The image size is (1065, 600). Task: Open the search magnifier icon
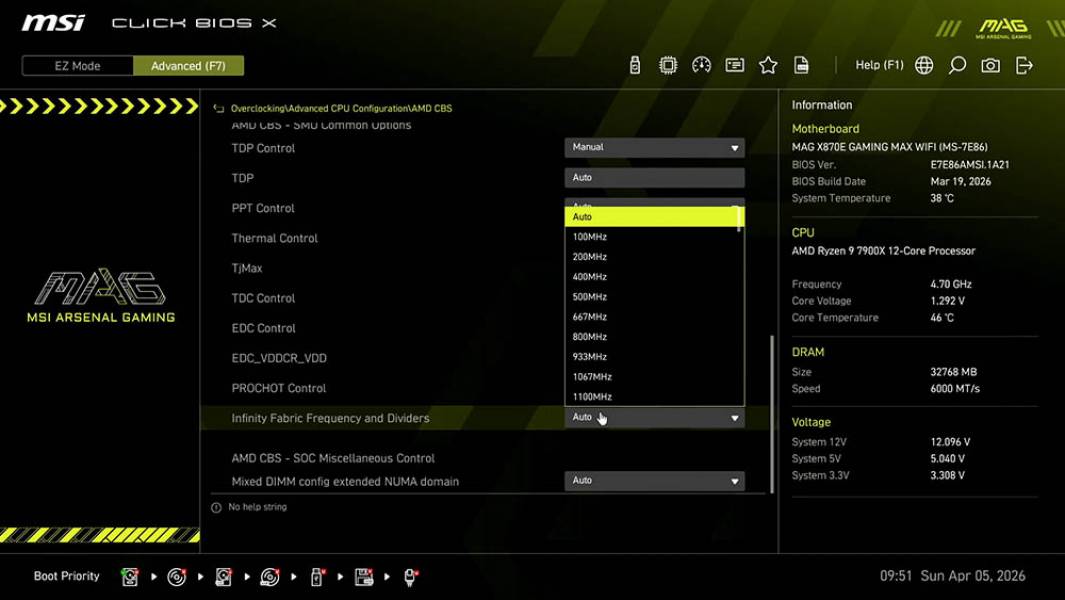pos(955,64)
